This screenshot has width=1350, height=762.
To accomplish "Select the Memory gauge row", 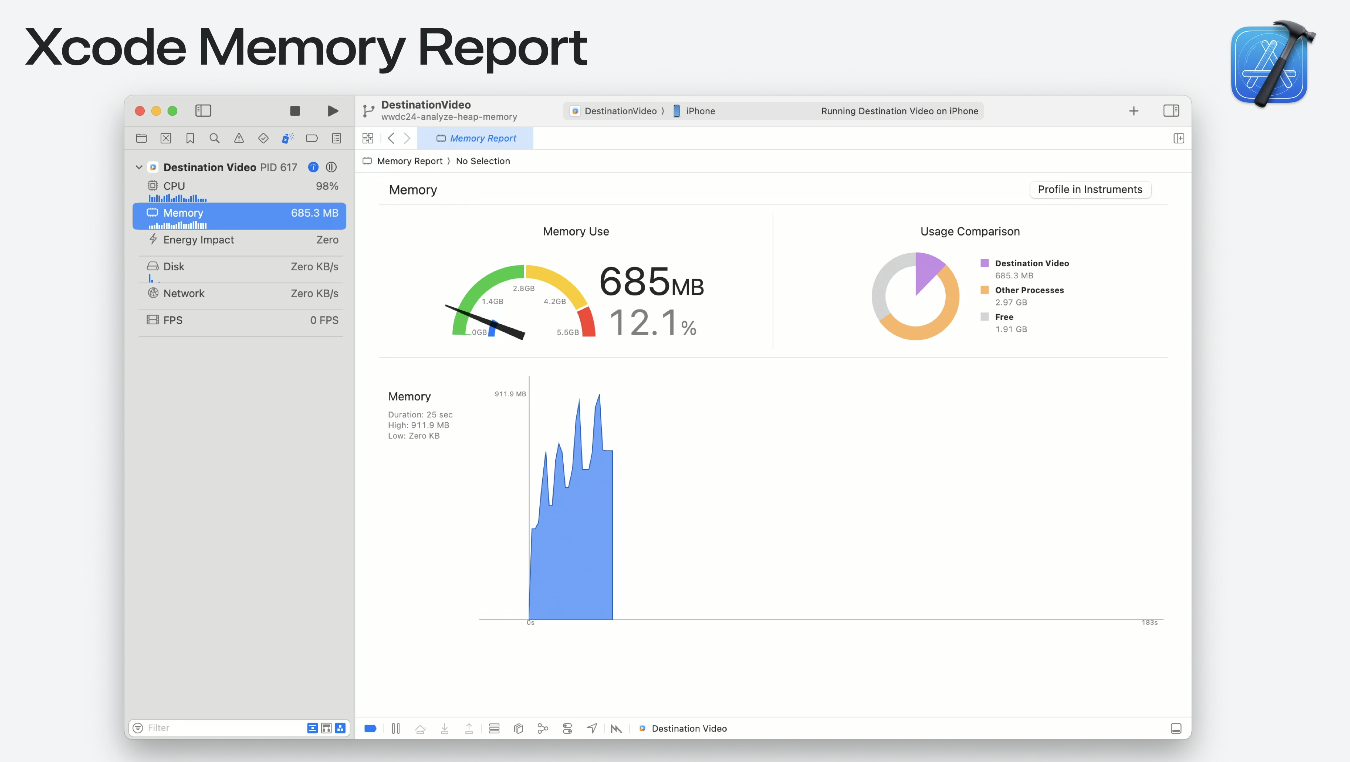I will pyautogui.click(x=239, y=216).
